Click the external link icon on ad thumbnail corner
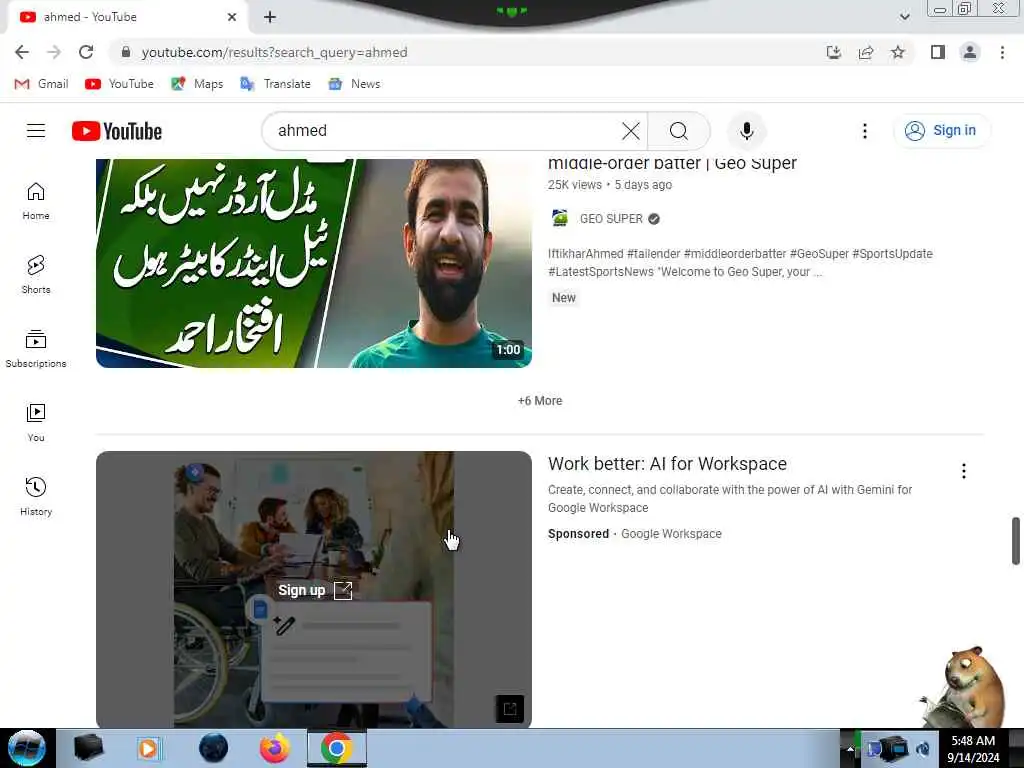This screenshot has height=768, width=1024. (x=509, y=709)
